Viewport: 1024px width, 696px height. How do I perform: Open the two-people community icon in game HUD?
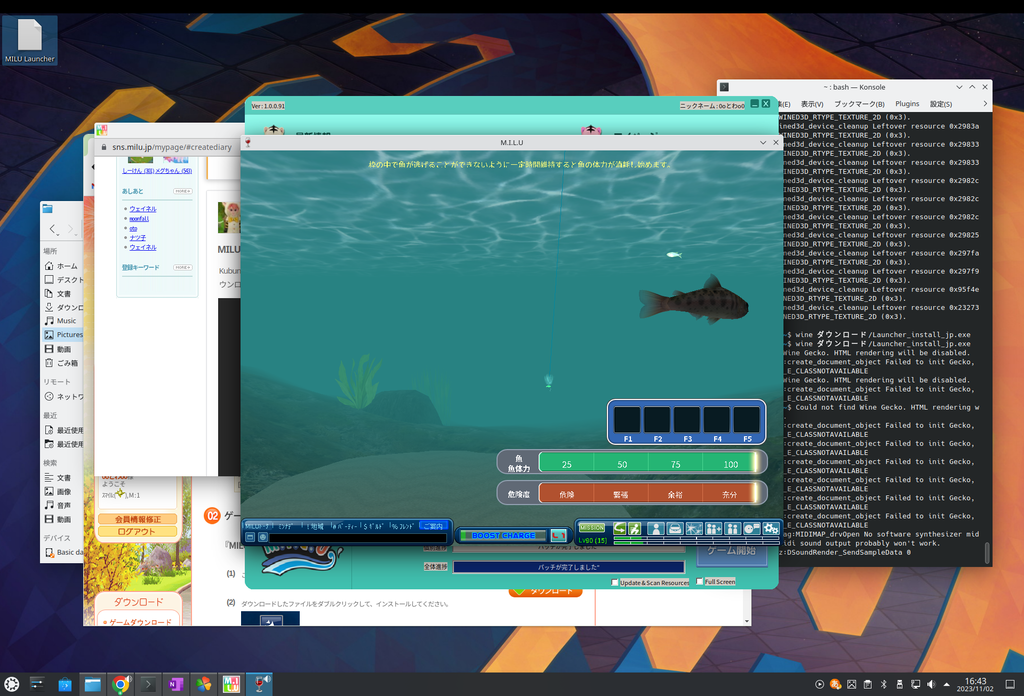point(733,528)
